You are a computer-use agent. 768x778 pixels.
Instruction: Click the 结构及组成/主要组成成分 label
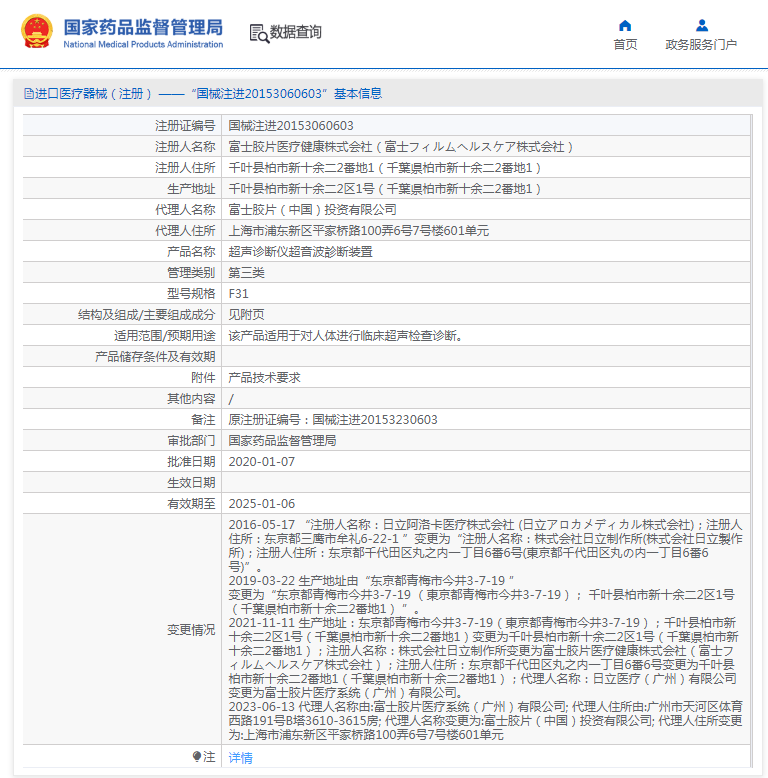(x=146, y=315)
